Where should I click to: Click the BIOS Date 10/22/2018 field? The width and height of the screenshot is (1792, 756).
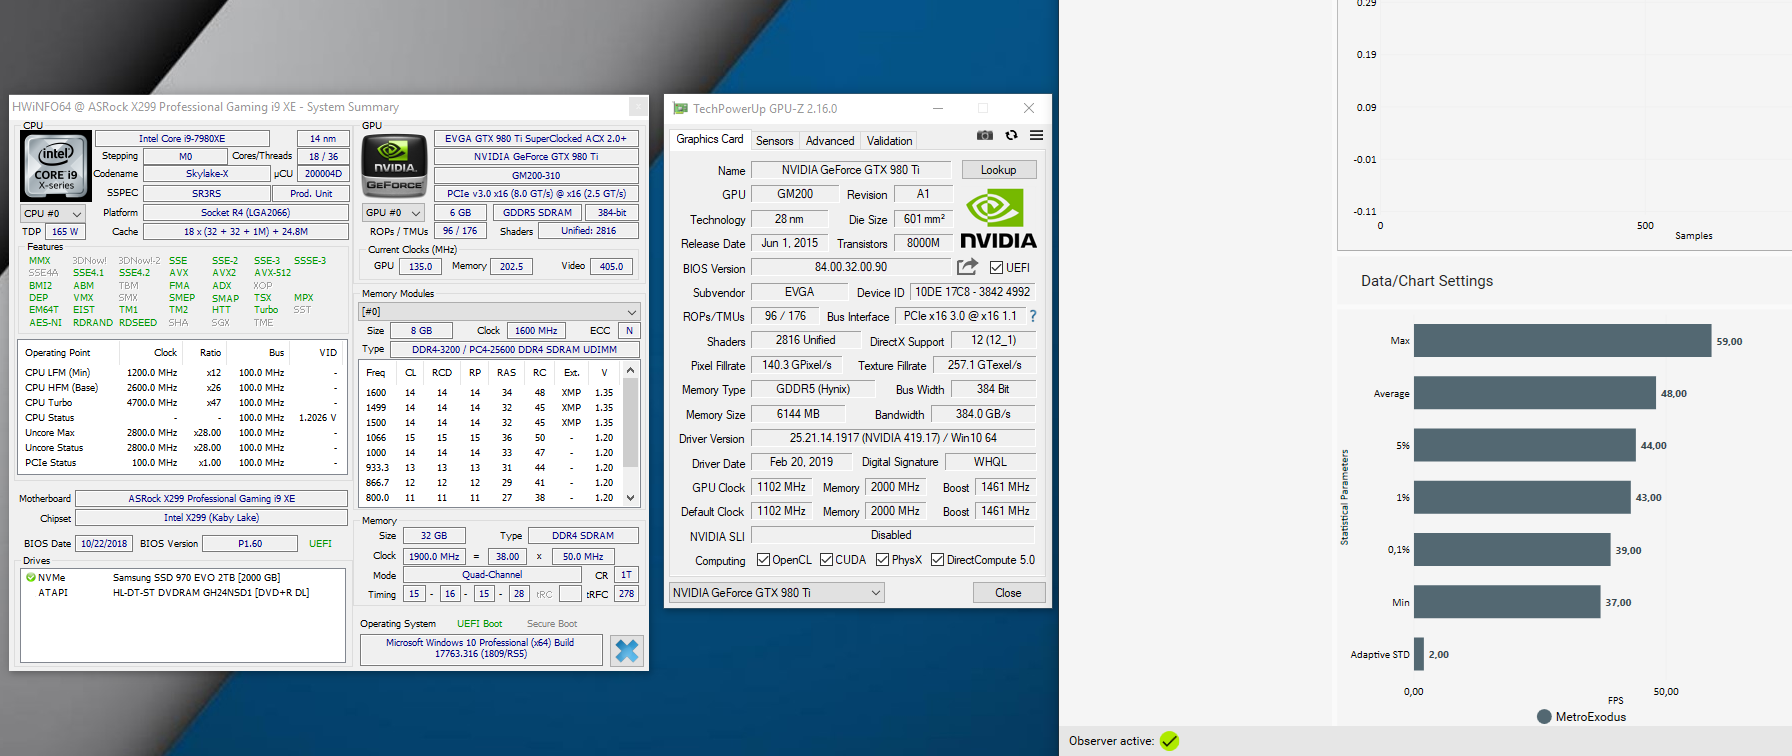pyautogui.click(x=104, y=544)
